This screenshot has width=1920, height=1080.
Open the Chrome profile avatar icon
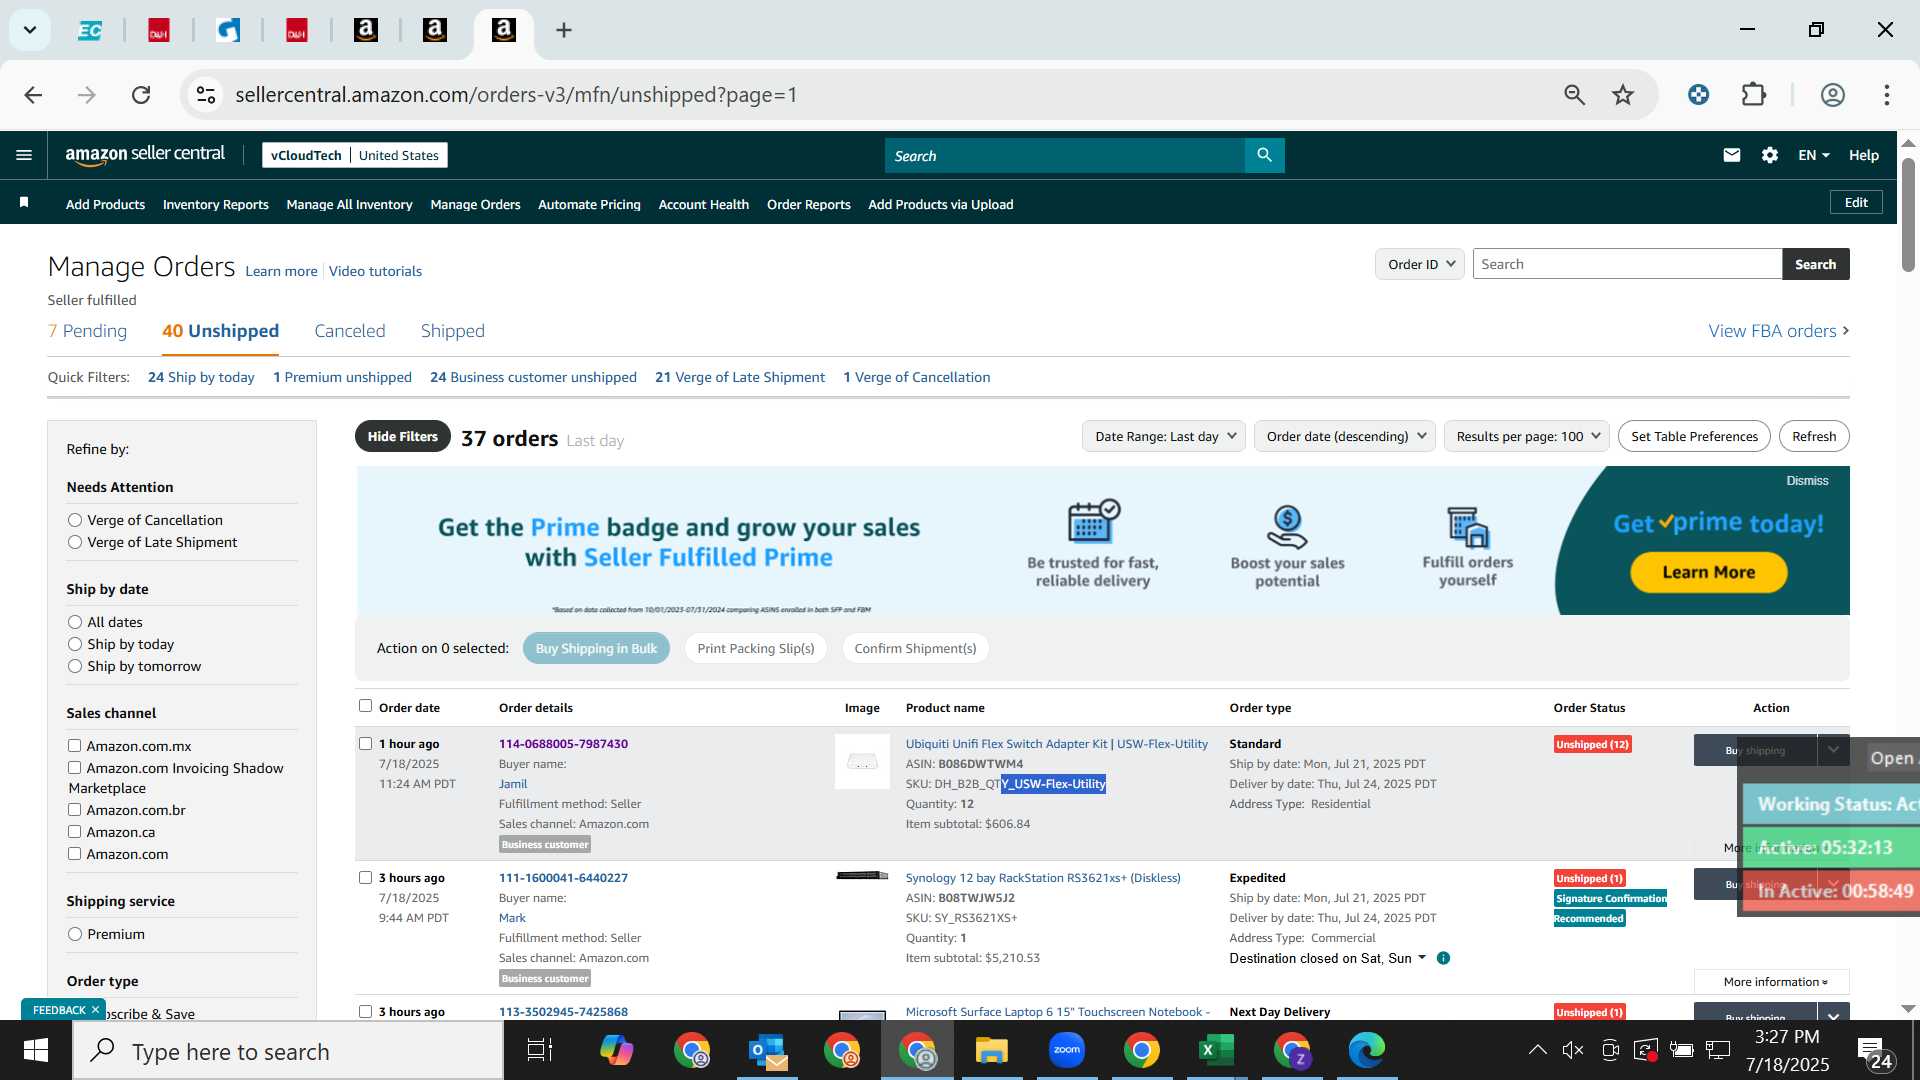tap(1832, 95)
